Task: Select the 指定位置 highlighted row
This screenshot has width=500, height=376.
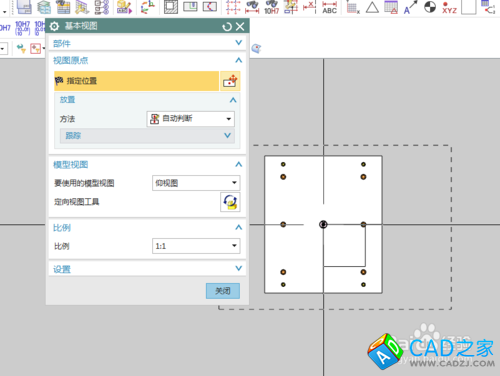Action: tap(136, 81)
